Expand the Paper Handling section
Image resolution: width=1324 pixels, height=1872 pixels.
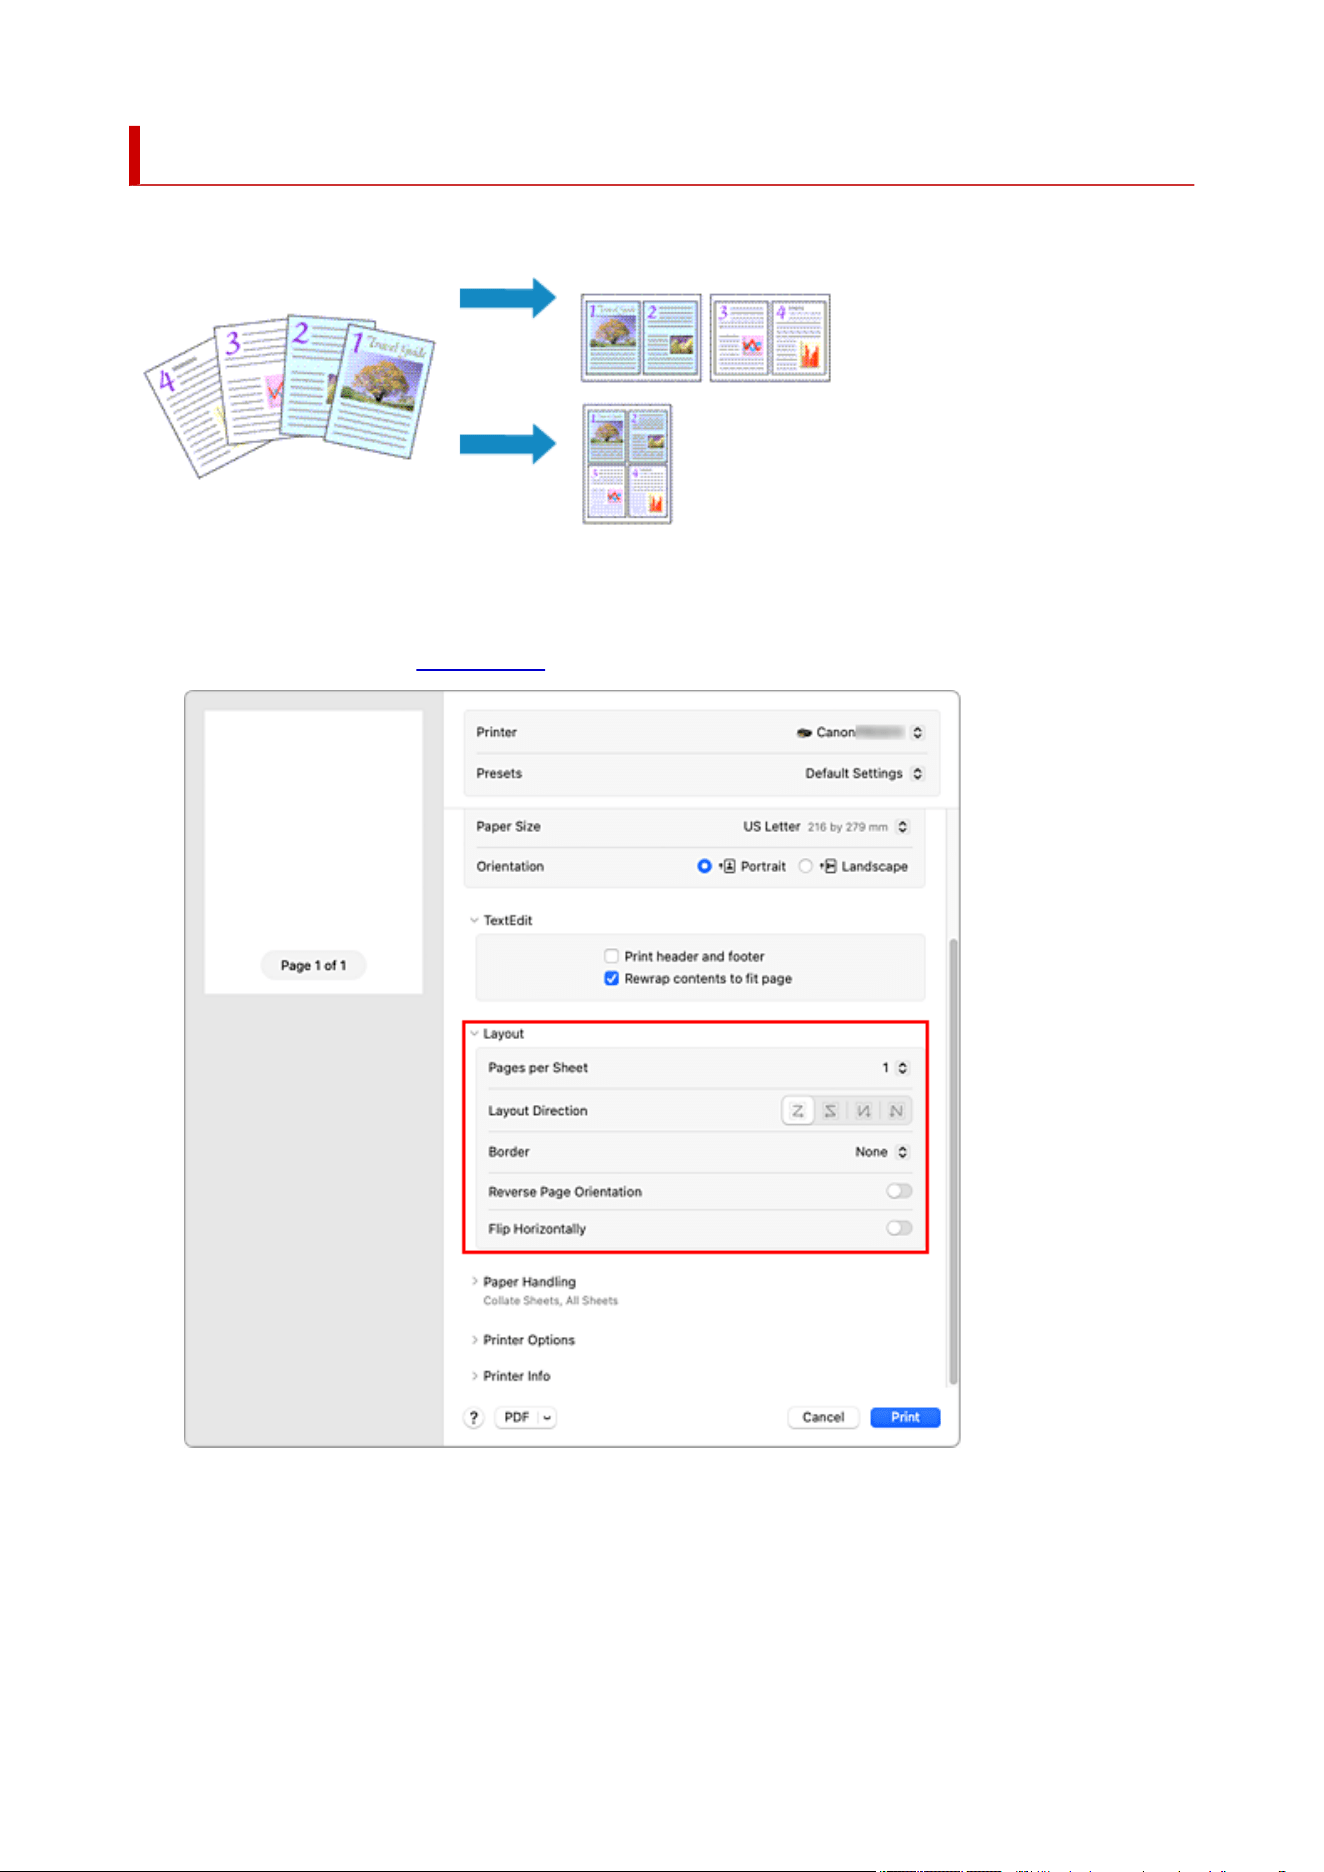pos(474,1281)
